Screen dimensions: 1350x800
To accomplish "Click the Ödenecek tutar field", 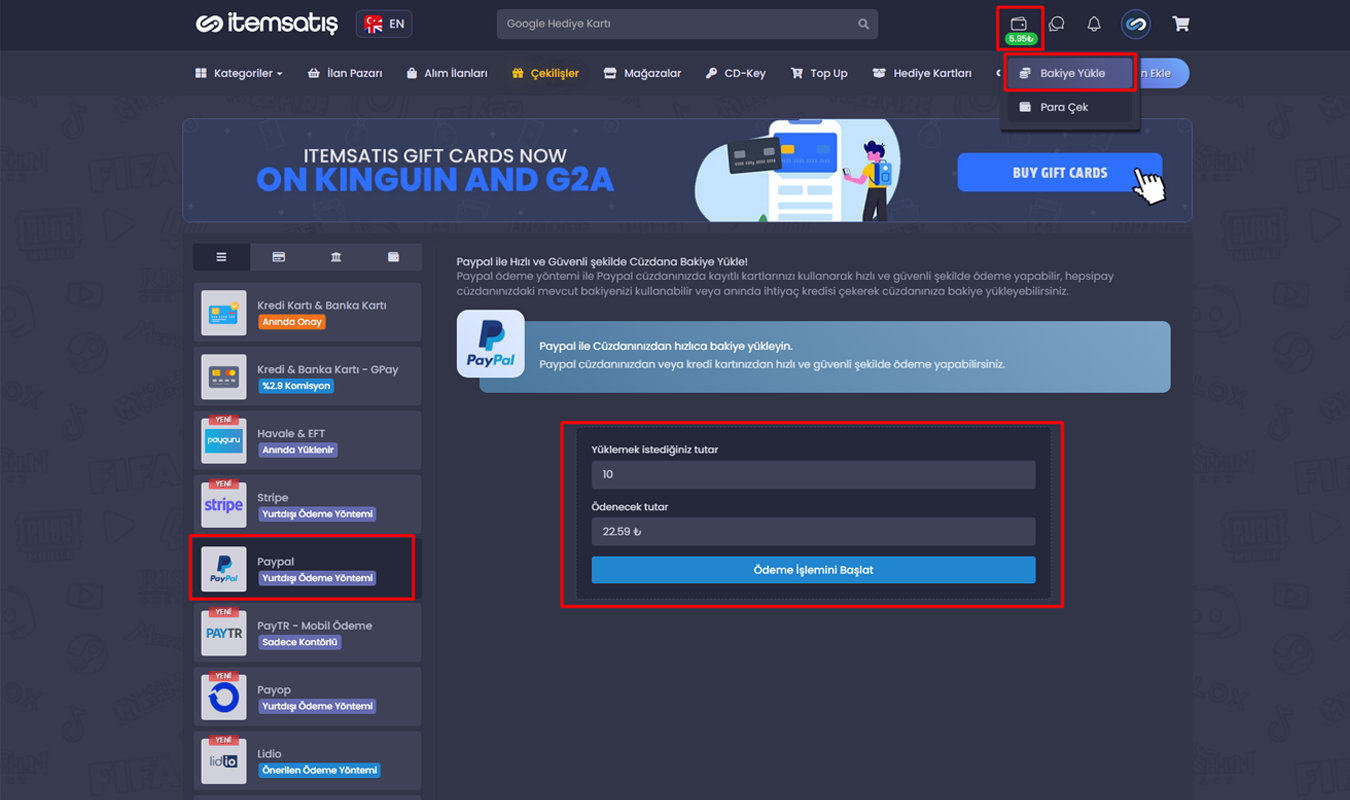I will [813, 532].
